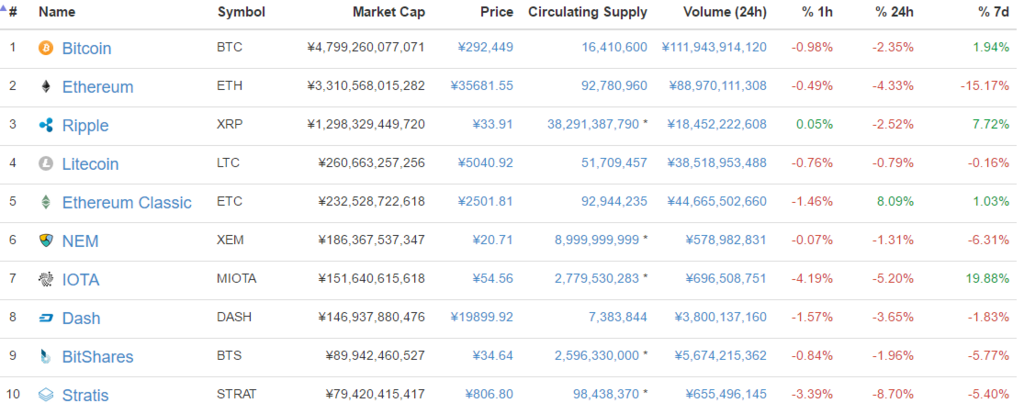Click the NEM shield logo icon

coord(46,240)
